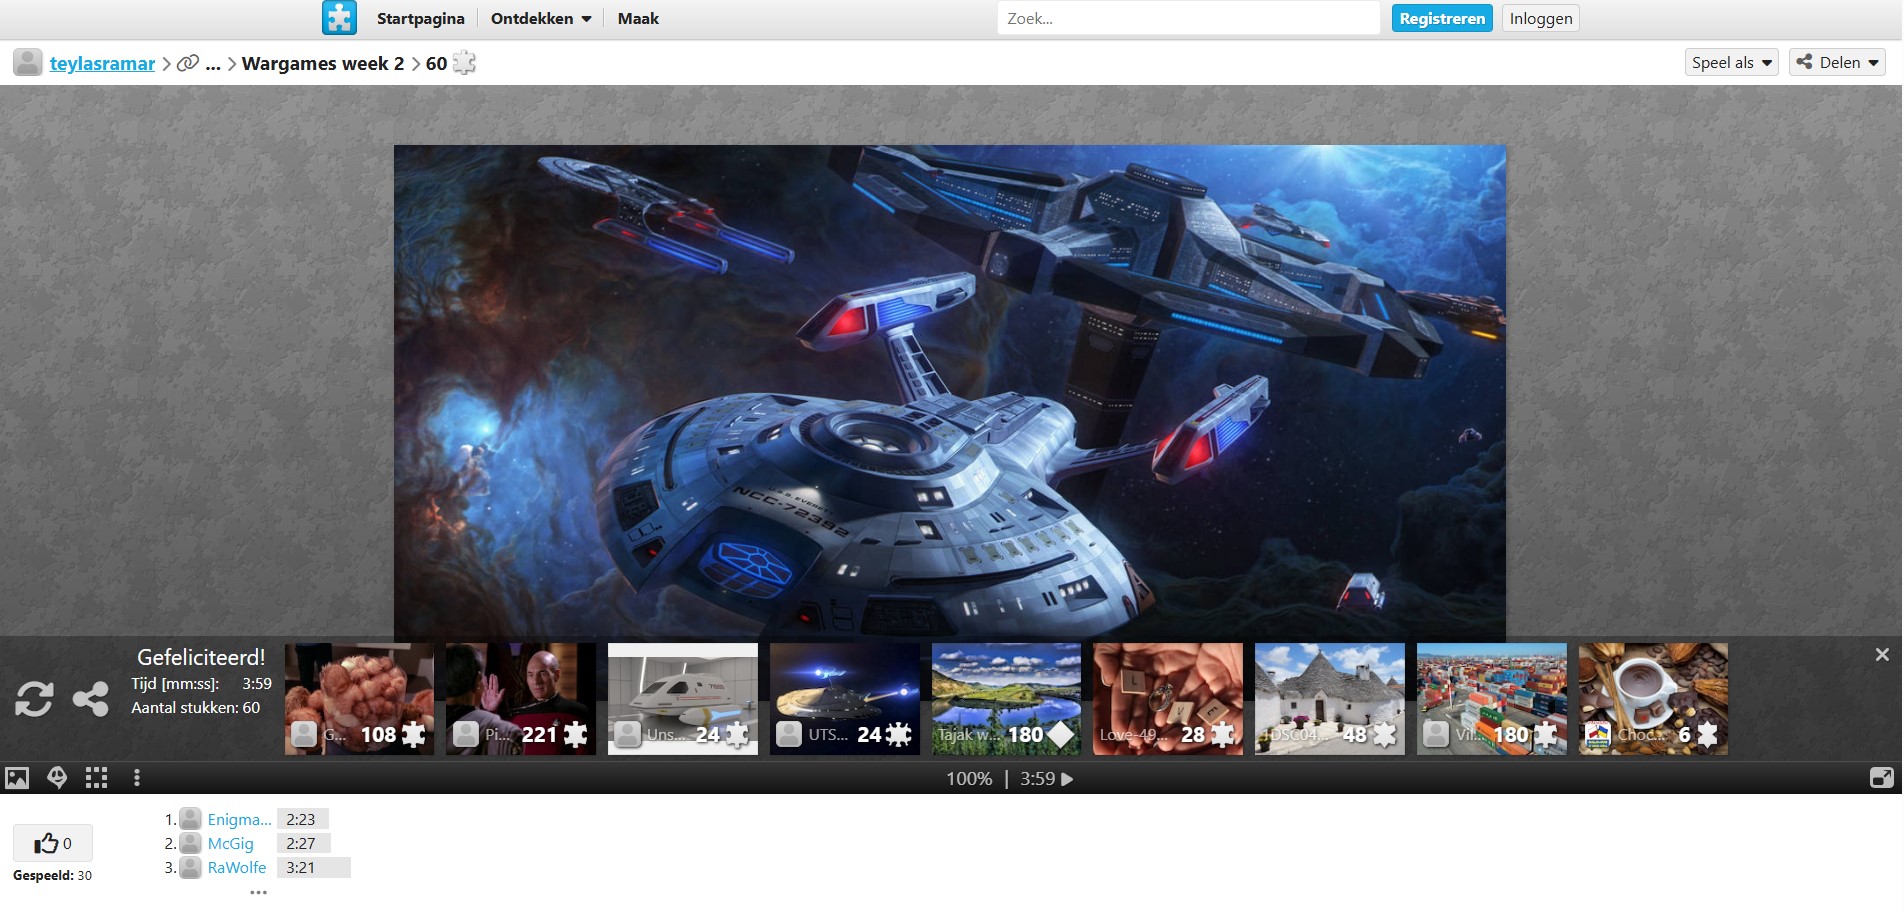This screenshot has height=912, width=1904.
Task: Click the ghost image icon in toolbar
Action: [57, 778]
